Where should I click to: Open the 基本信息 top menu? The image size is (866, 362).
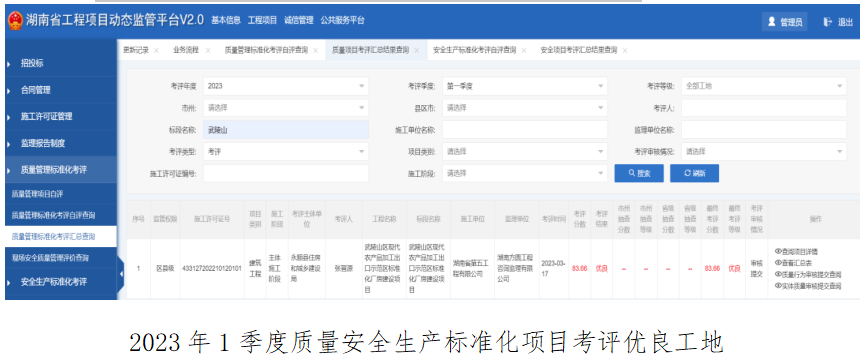coord(226,20)
